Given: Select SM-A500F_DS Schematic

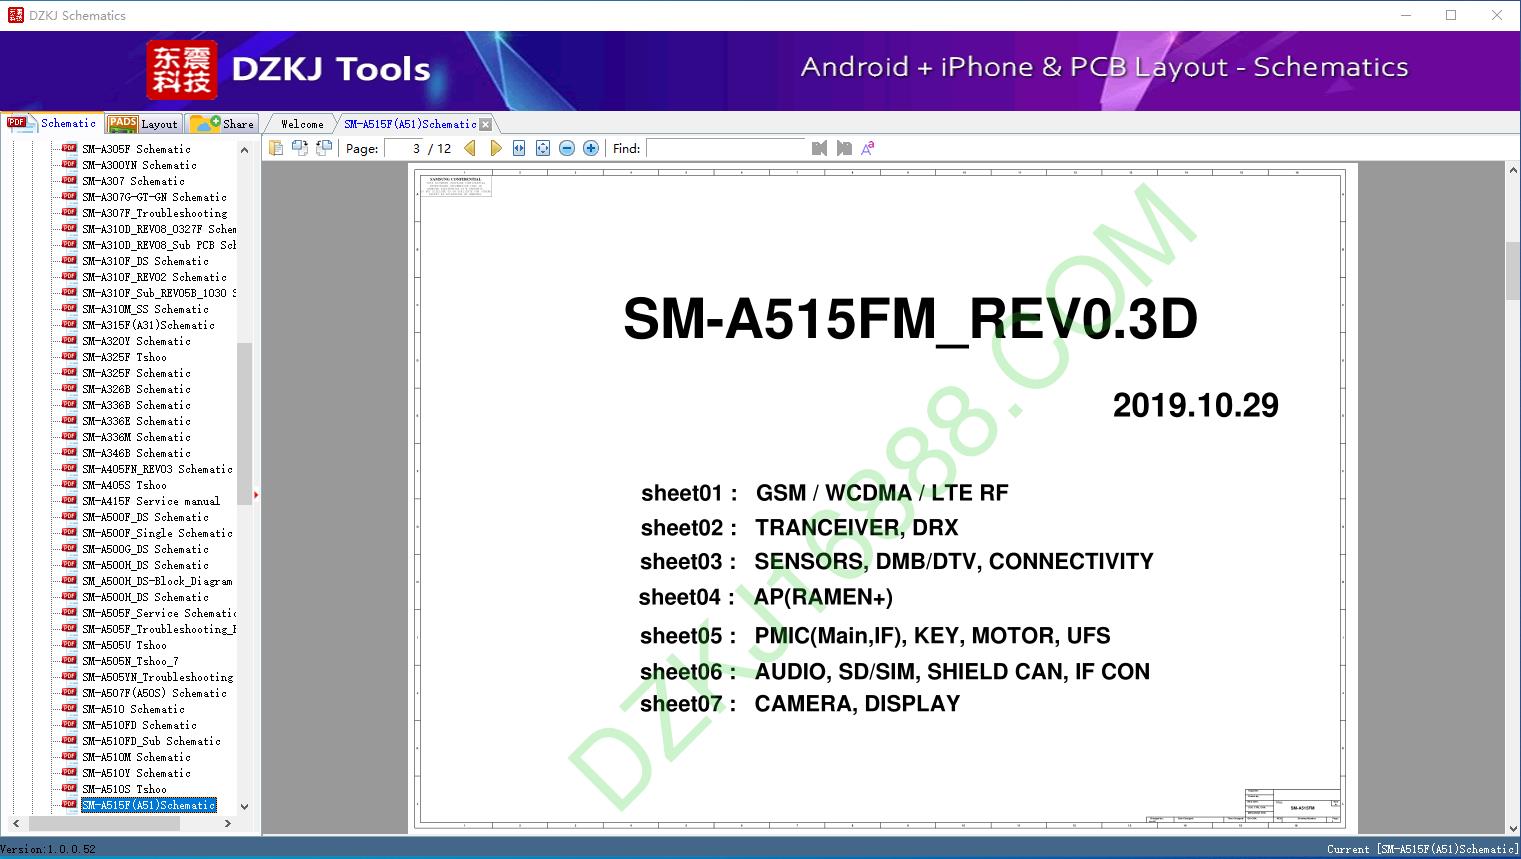Looking at the screenshot, I should tap(145, 517).
